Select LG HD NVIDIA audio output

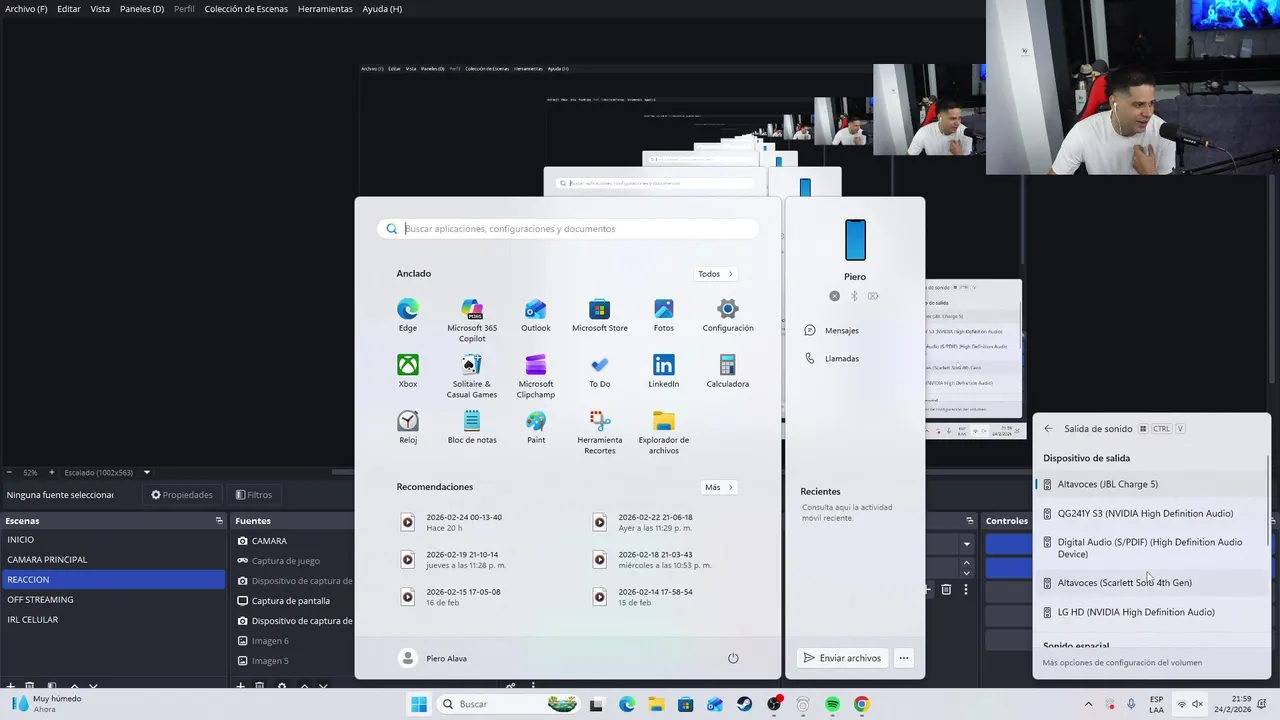pos(1150,612)
